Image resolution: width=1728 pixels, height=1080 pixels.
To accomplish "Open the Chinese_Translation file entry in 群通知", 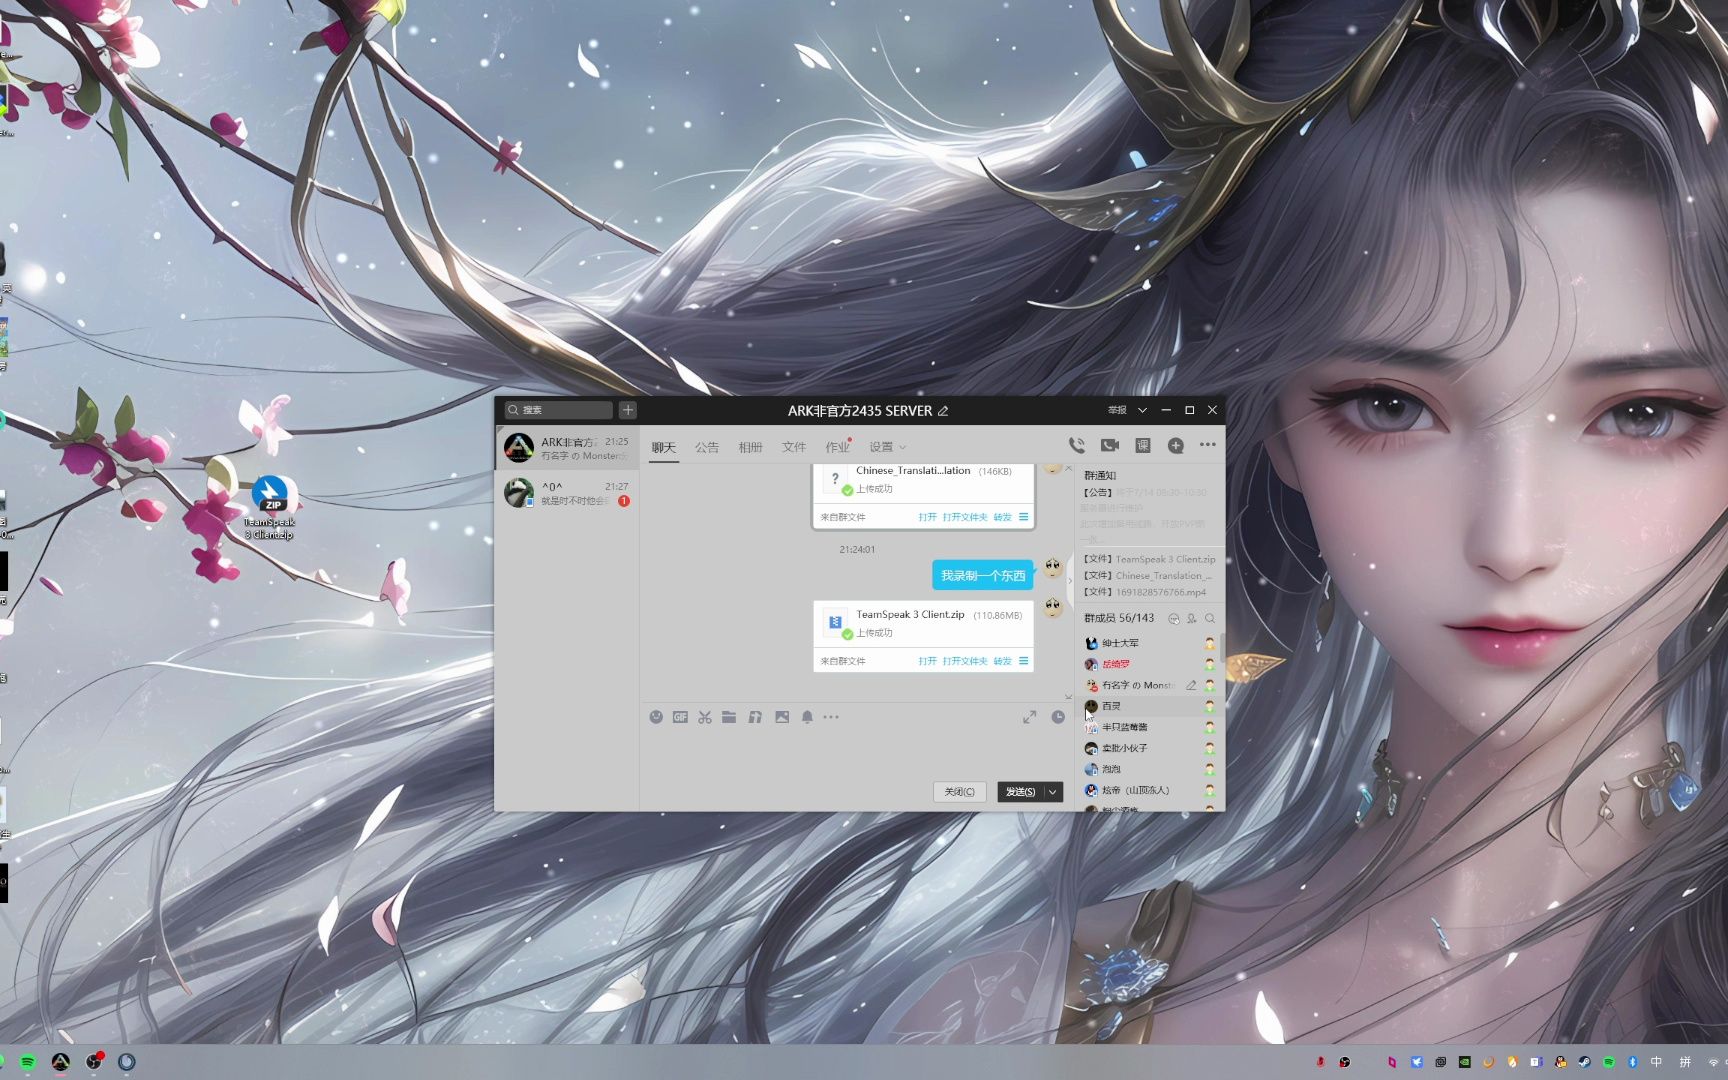I will click(x=1148, y=576).
